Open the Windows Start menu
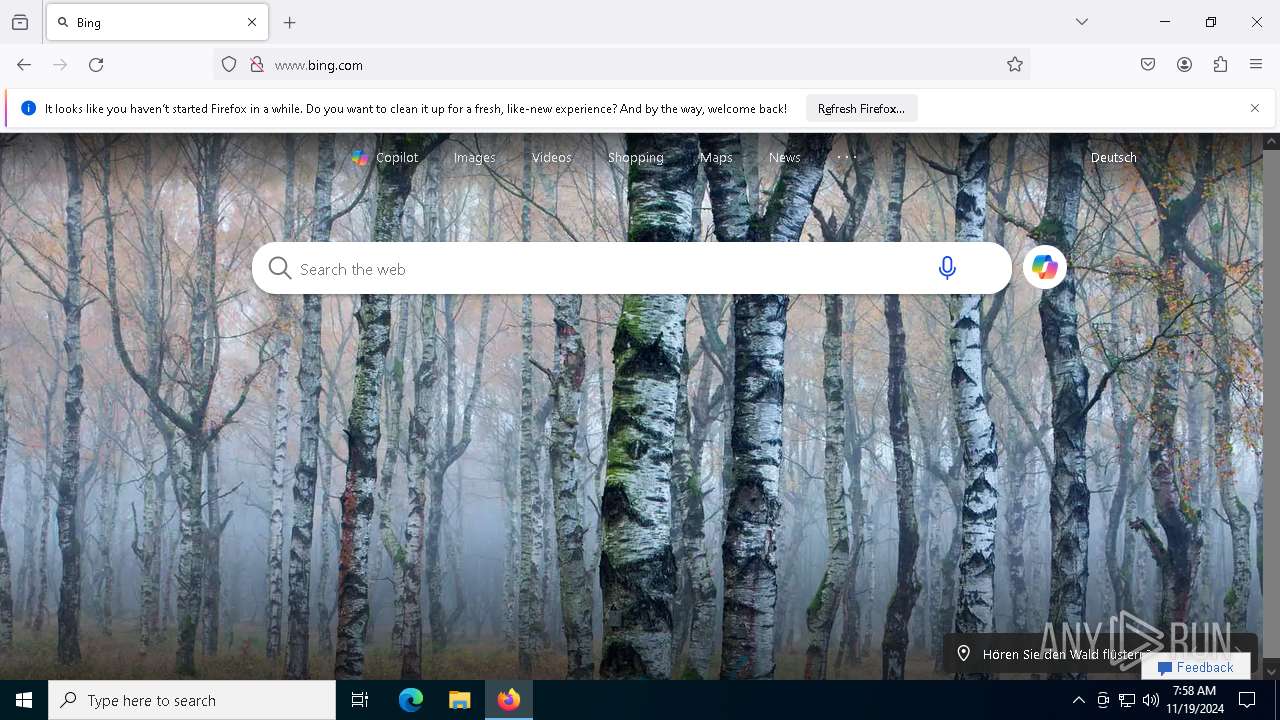1280x720 pixels. coord(24,700)
